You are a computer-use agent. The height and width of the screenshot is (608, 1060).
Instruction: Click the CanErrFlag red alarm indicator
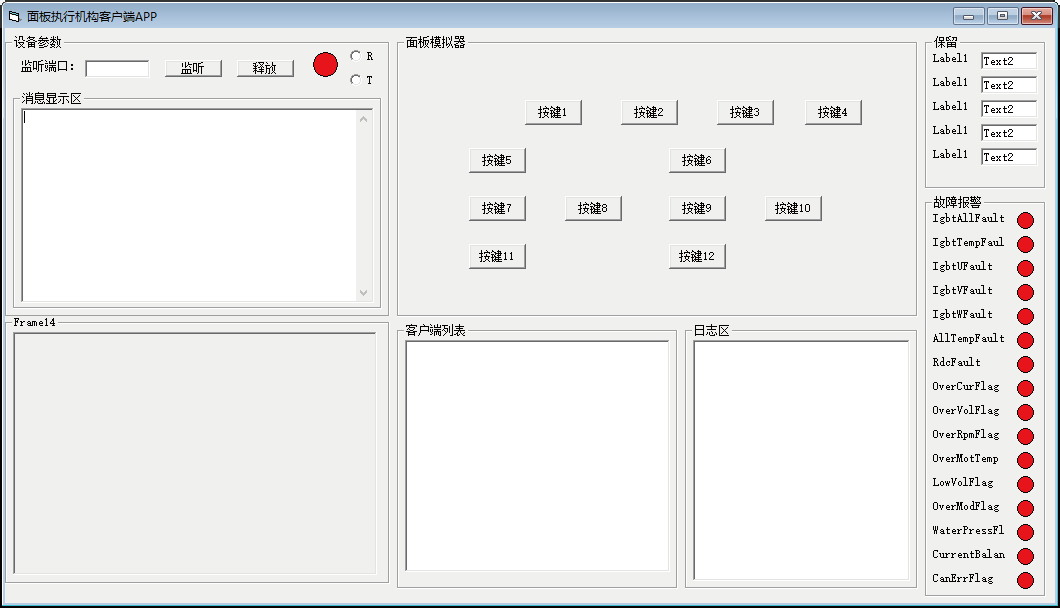tap(1025, 580)
